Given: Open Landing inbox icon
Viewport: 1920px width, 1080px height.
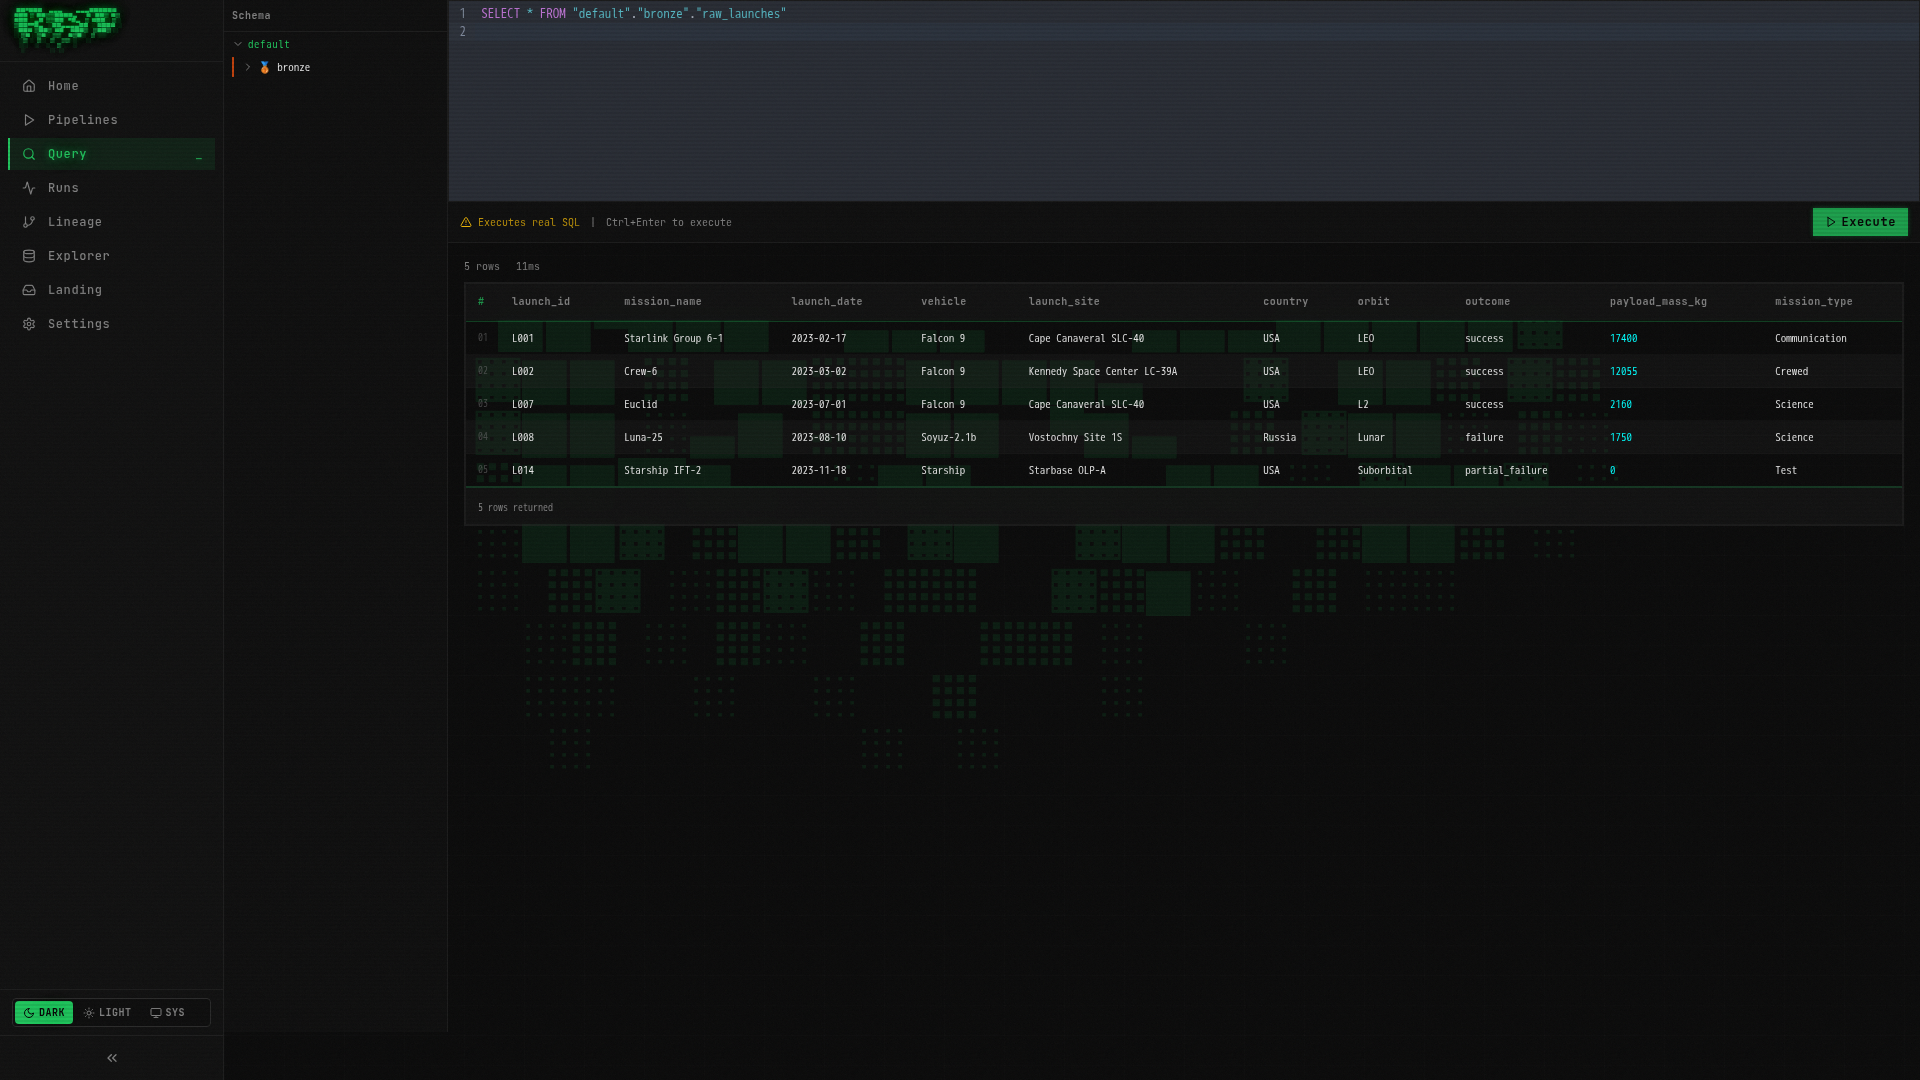Looking at the screenshot, I should click(x=29, y=290).
